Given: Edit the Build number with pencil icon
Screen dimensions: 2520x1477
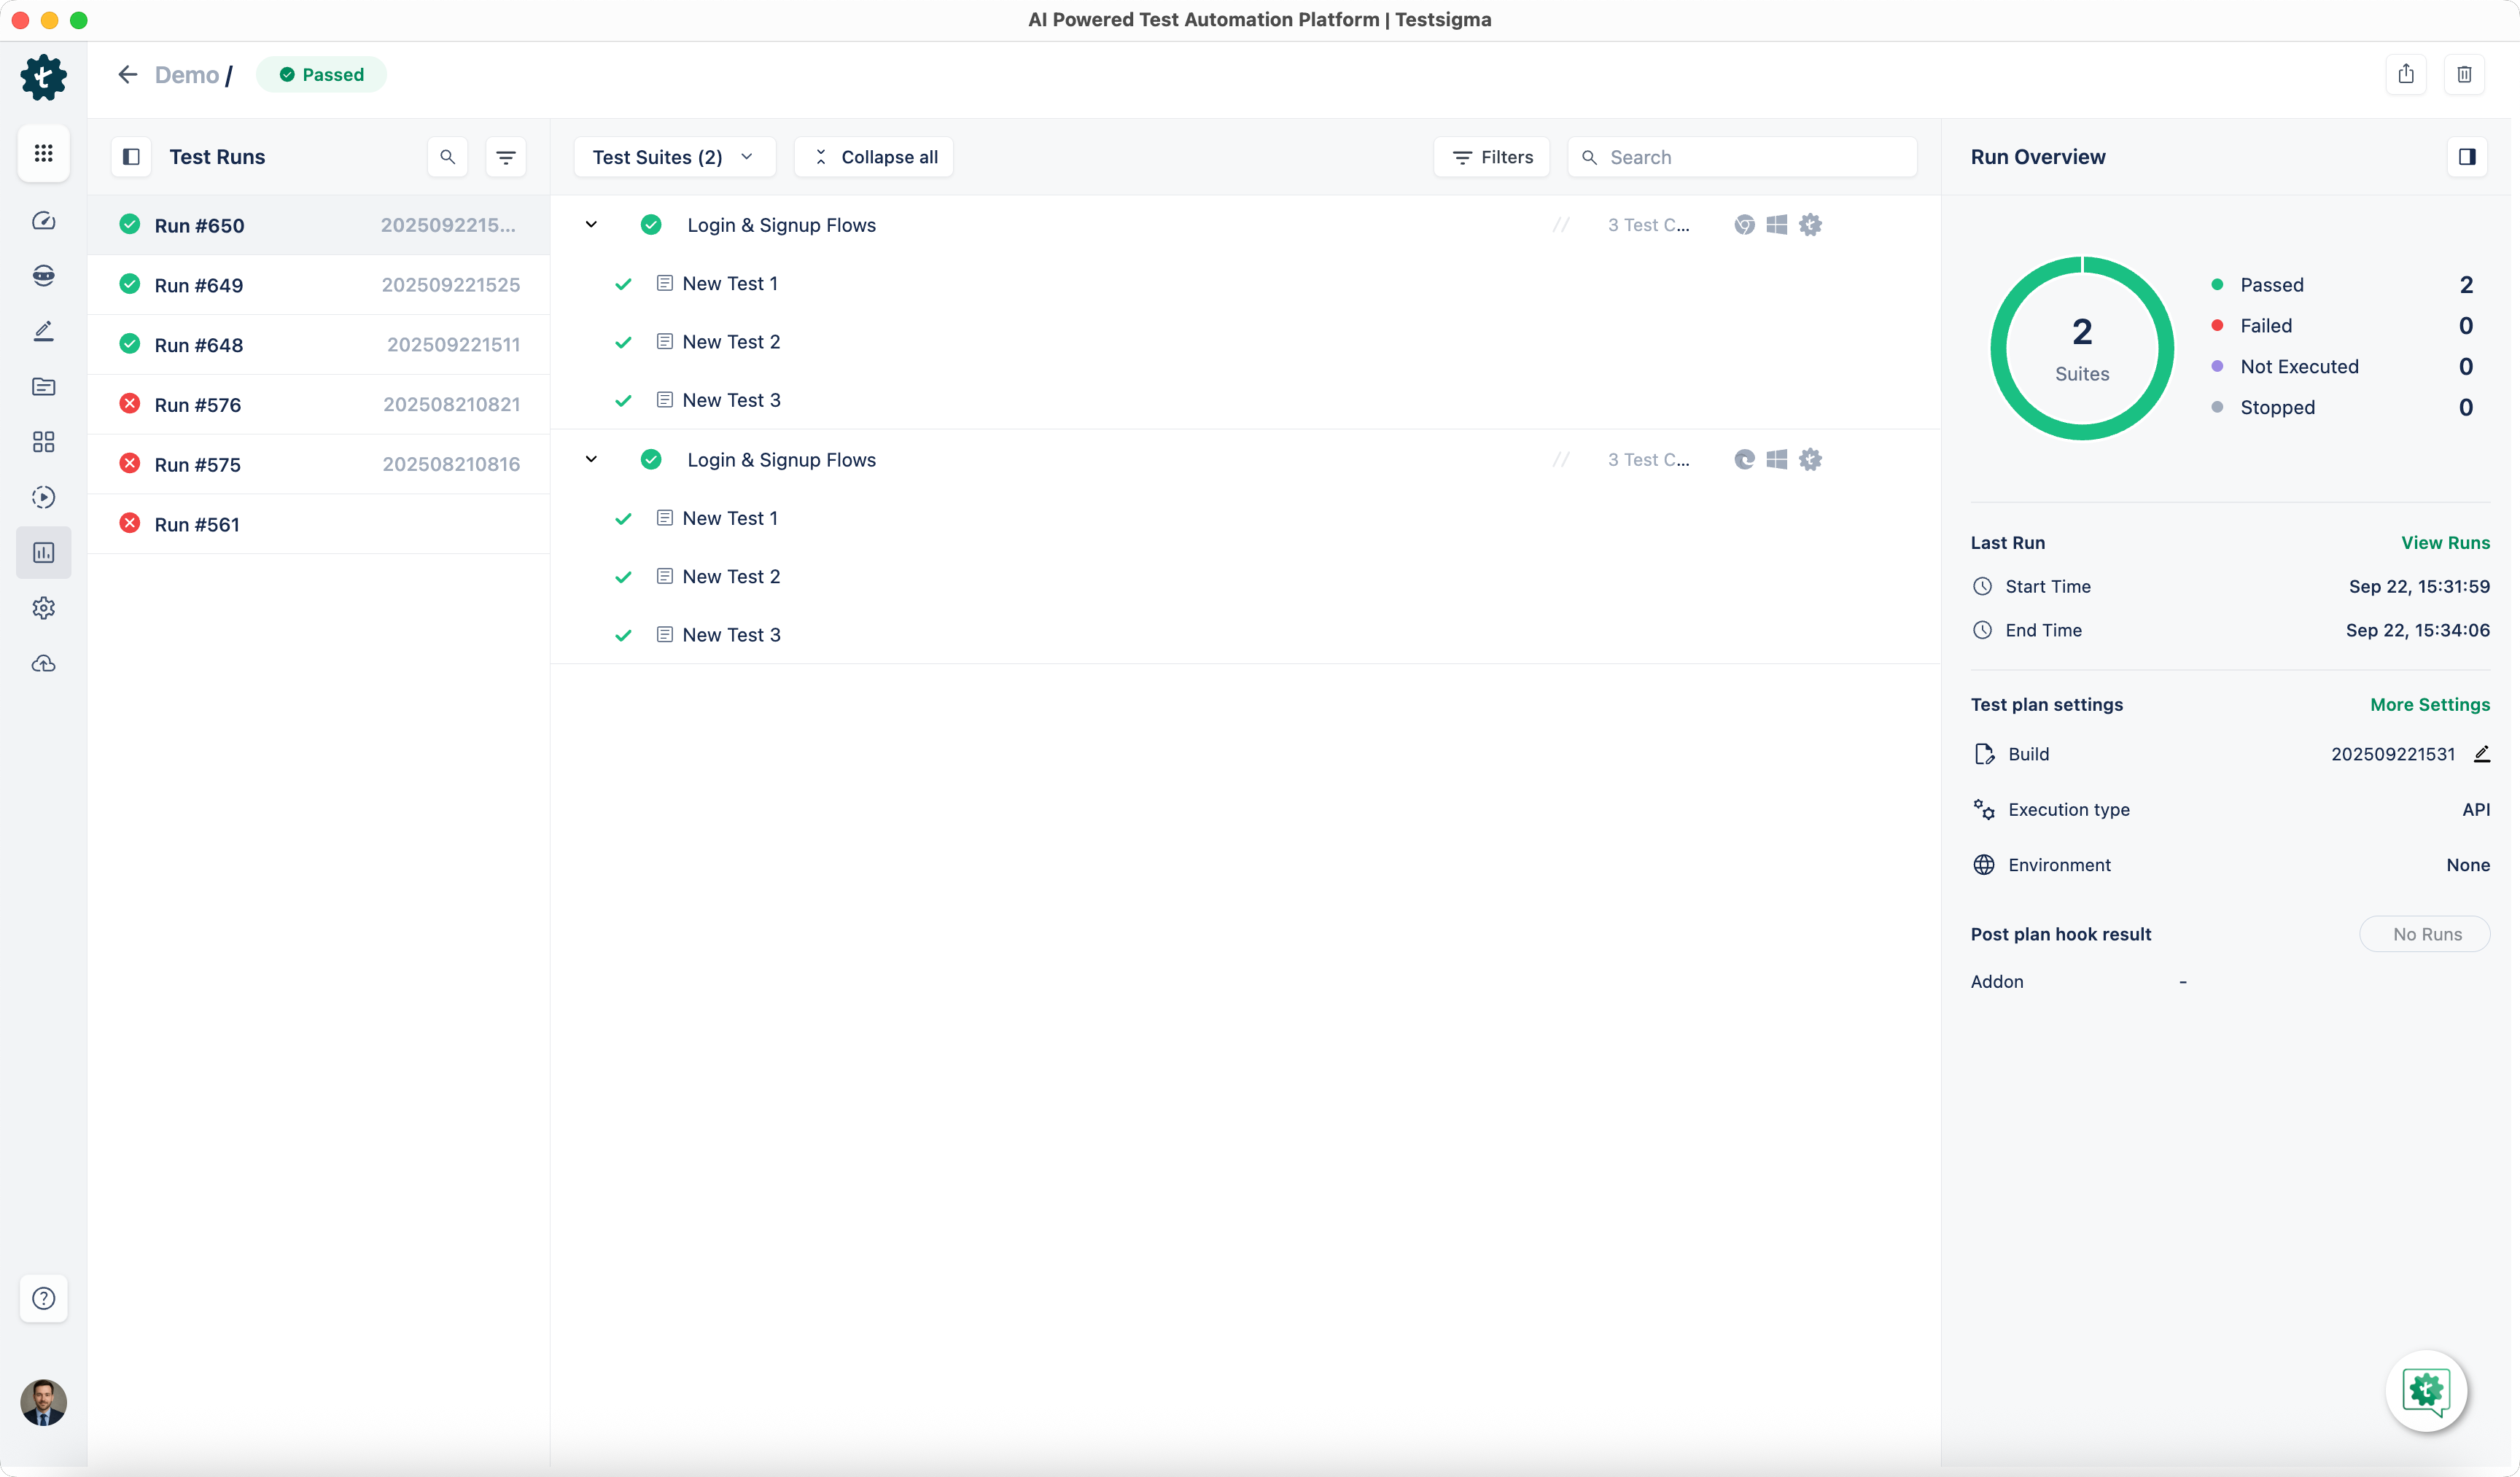Looking at the screenshot, I should [x=2481, y=754].
